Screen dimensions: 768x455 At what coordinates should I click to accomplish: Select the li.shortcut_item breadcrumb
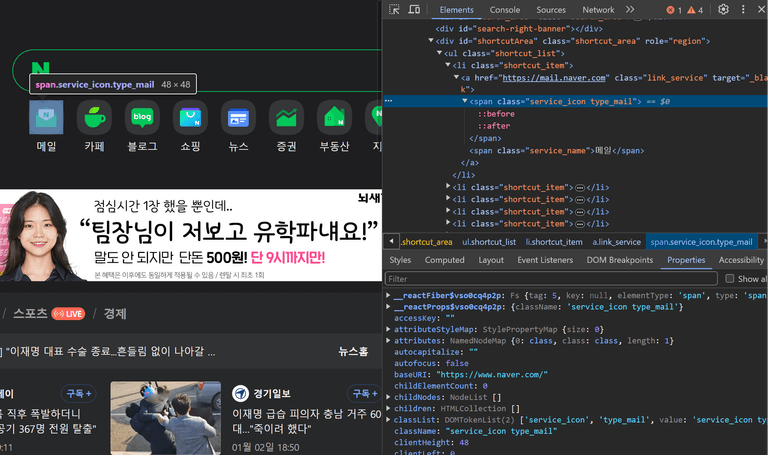tap(554, 242)
